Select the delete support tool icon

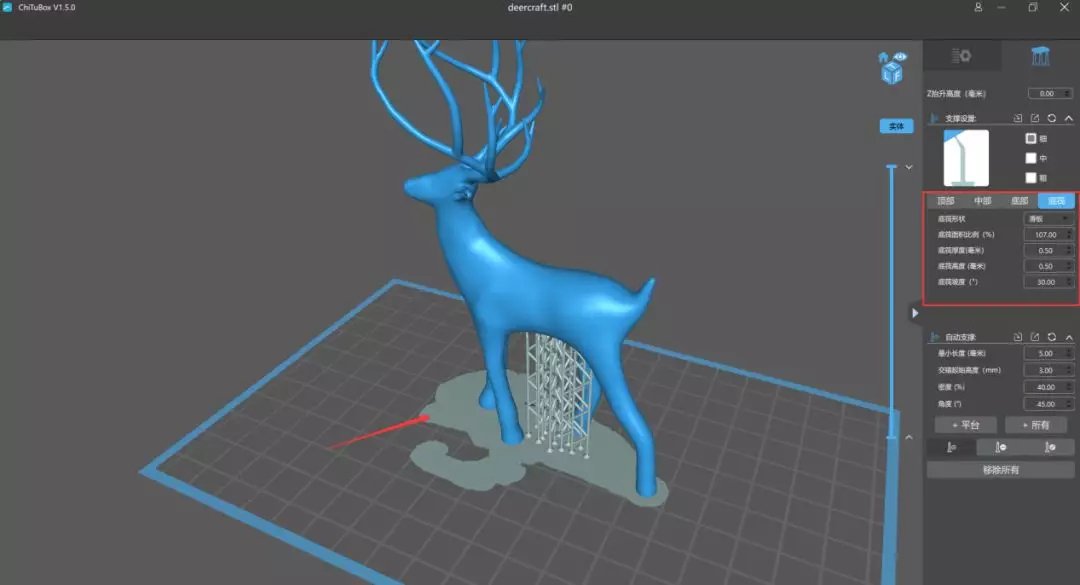(1000, 447)
